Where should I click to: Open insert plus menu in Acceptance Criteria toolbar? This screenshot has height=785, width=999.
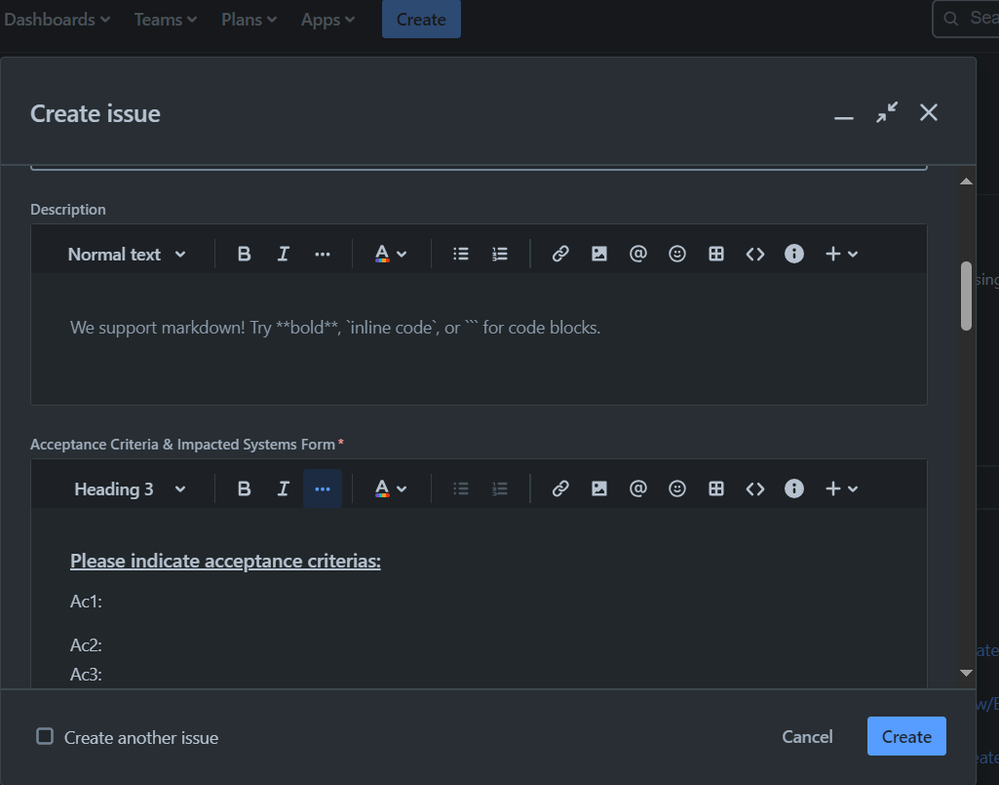[841, 489]
